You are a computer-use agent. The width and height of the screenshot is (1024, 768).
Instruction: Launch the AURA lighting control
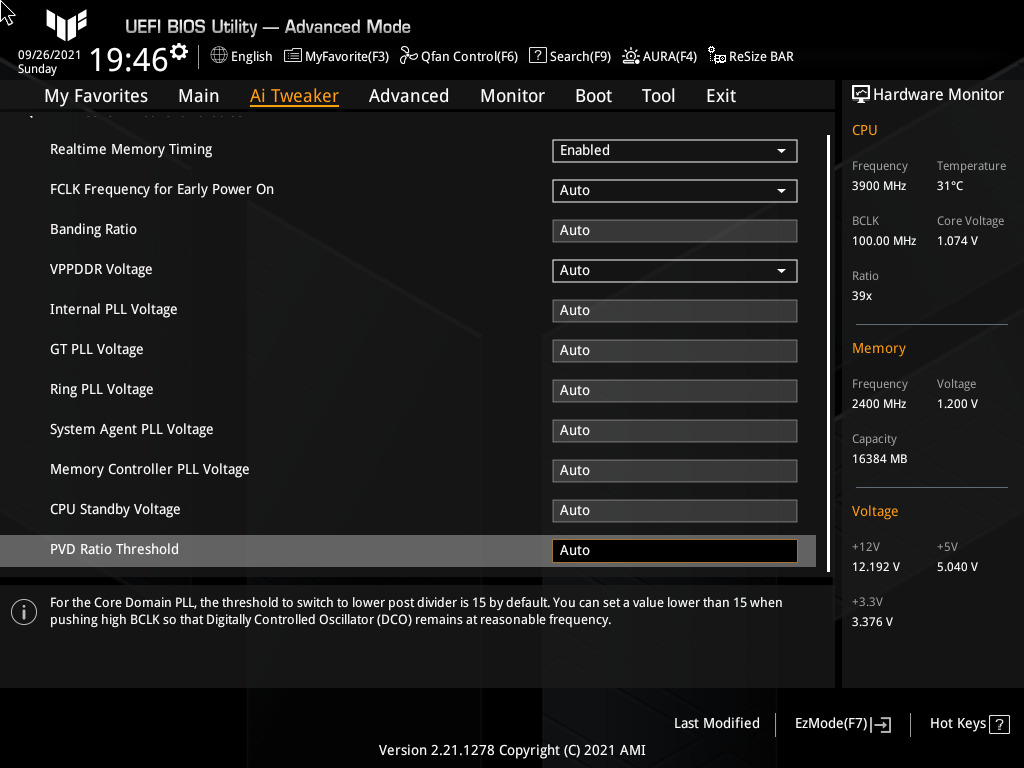tap(659, 56)
